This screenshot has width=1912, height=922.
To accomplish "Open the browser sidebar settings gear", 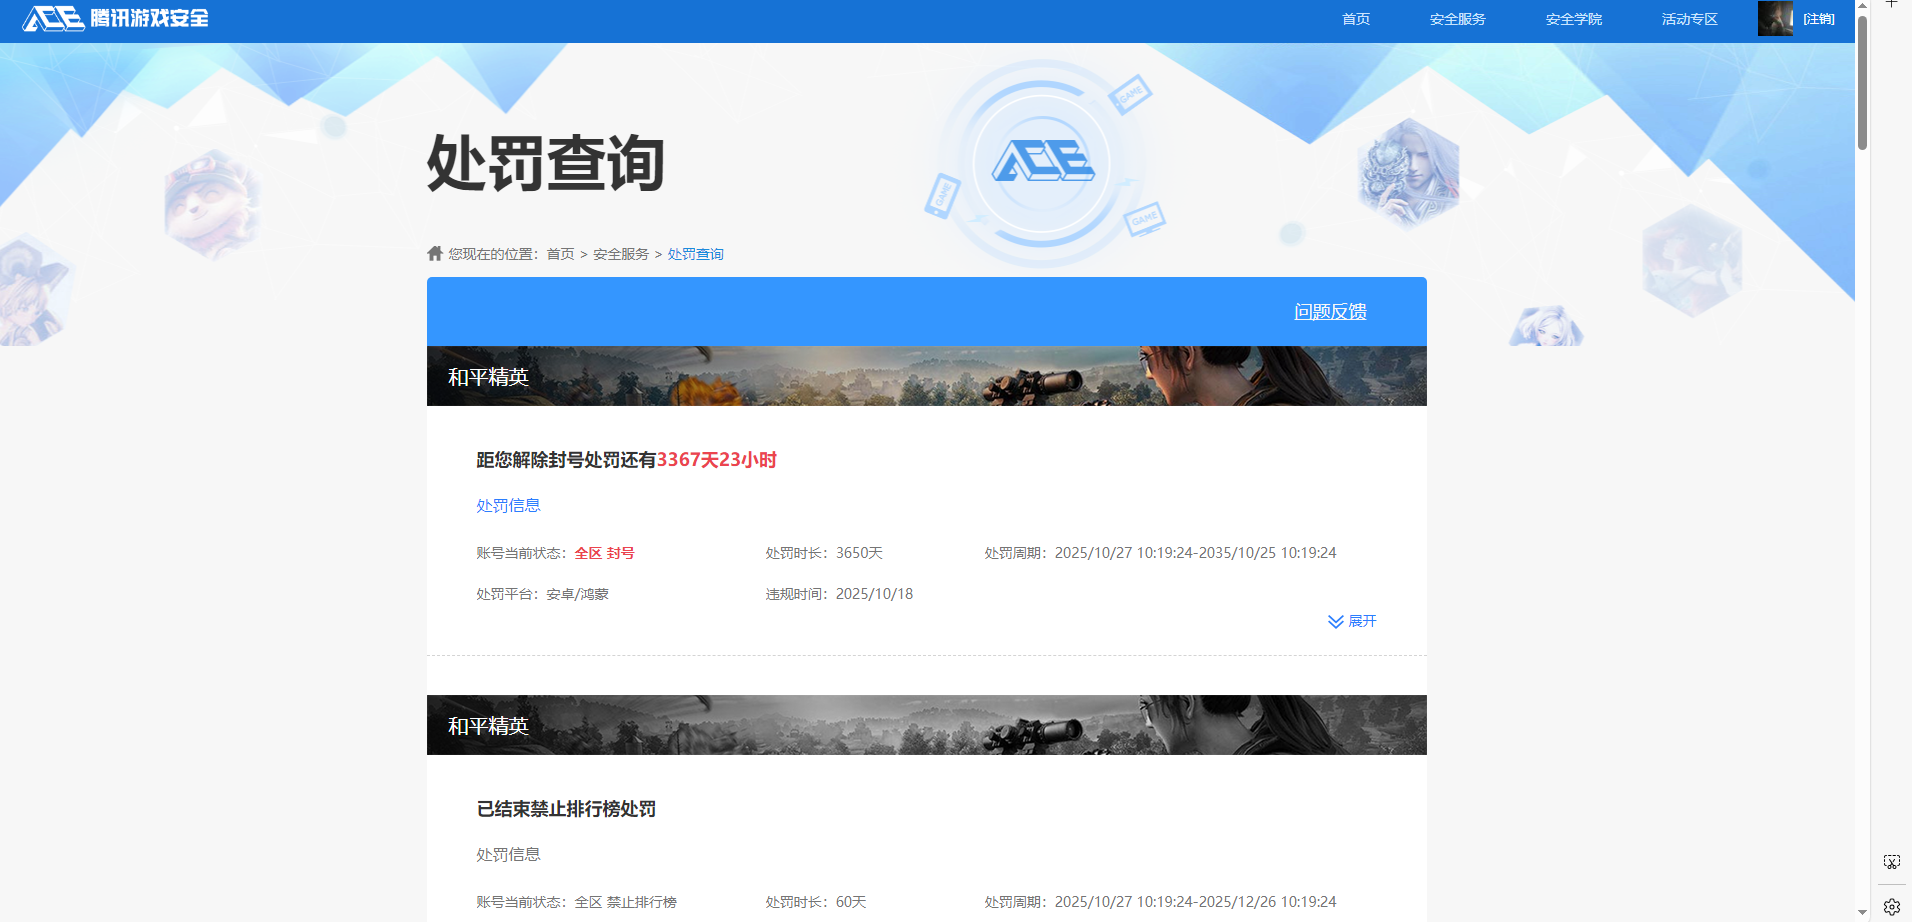I will pyautogui.click(x=1892, y=907).
